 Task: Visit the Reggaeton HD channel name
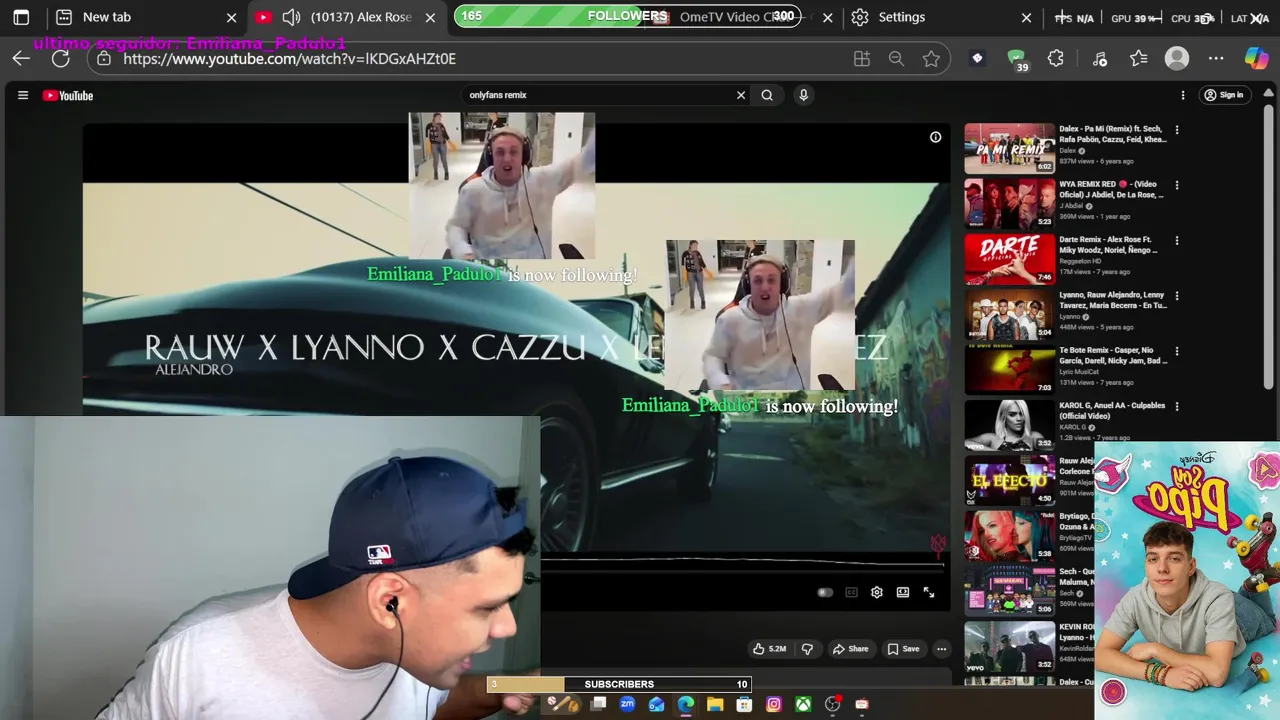pos(1080,261)
